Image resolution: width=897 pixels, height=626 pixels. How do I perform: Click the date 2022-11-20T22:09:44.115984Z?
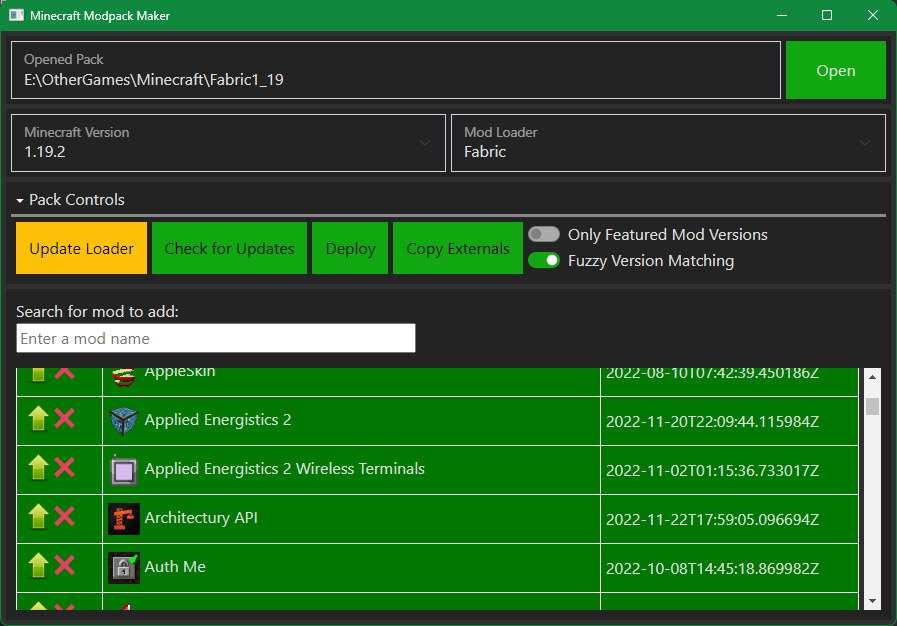tap(712, 422)
